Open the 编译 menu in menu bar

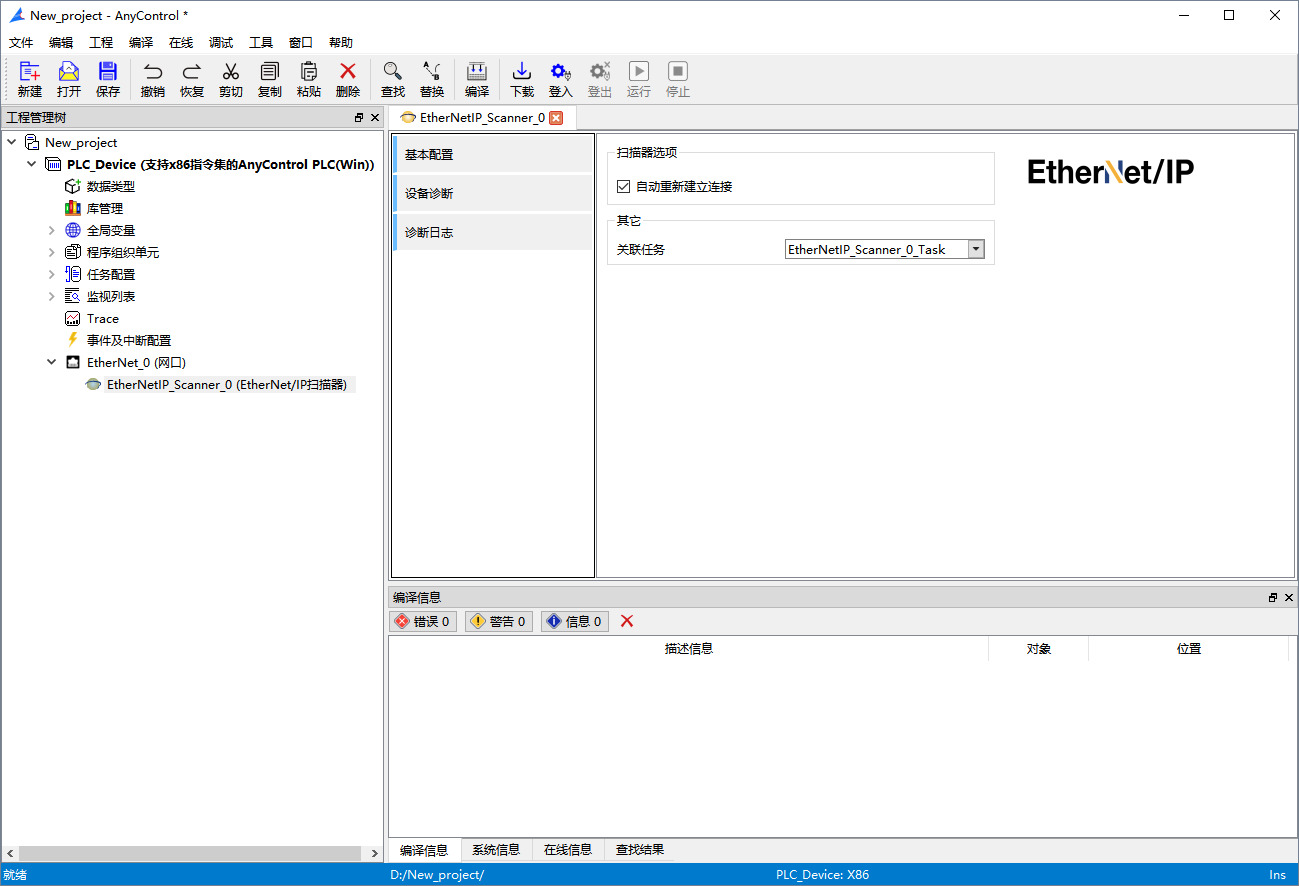click(x=141, y=43)
